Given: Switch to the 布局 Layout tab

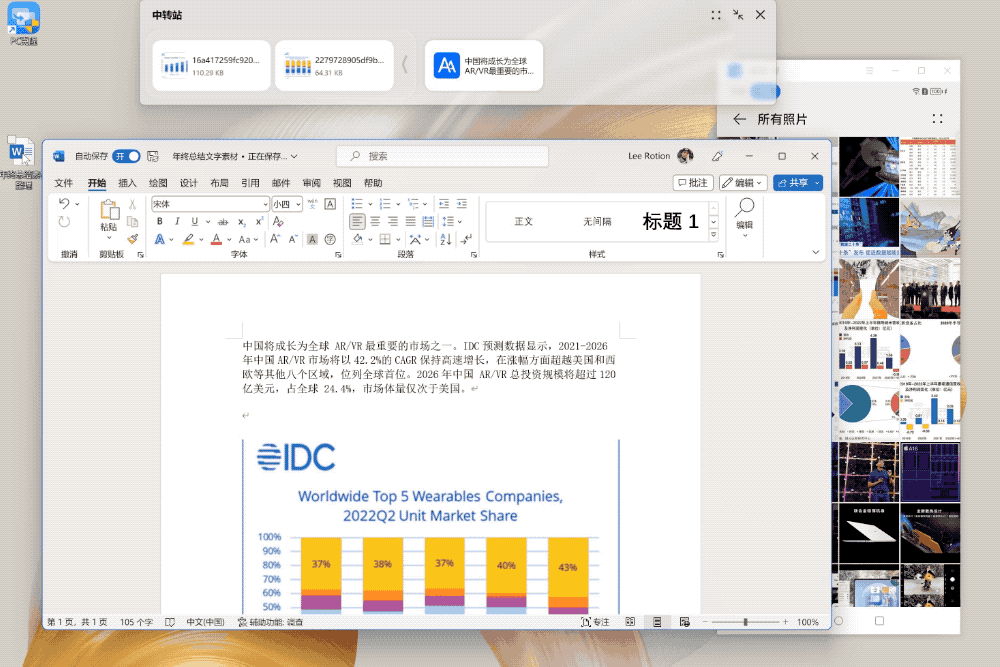Looking at the screenshot, I should (219, 183).
